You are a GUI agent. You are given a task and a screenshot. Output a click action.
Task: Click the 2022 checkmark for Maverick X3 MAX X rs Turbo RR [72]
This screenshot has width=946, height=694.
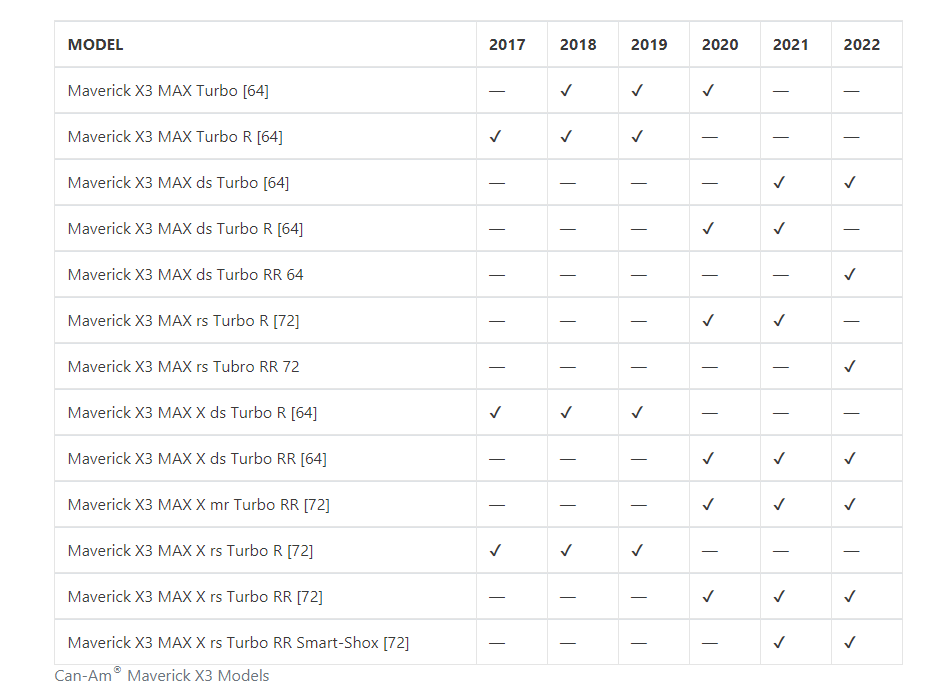(x=850, y=596)
